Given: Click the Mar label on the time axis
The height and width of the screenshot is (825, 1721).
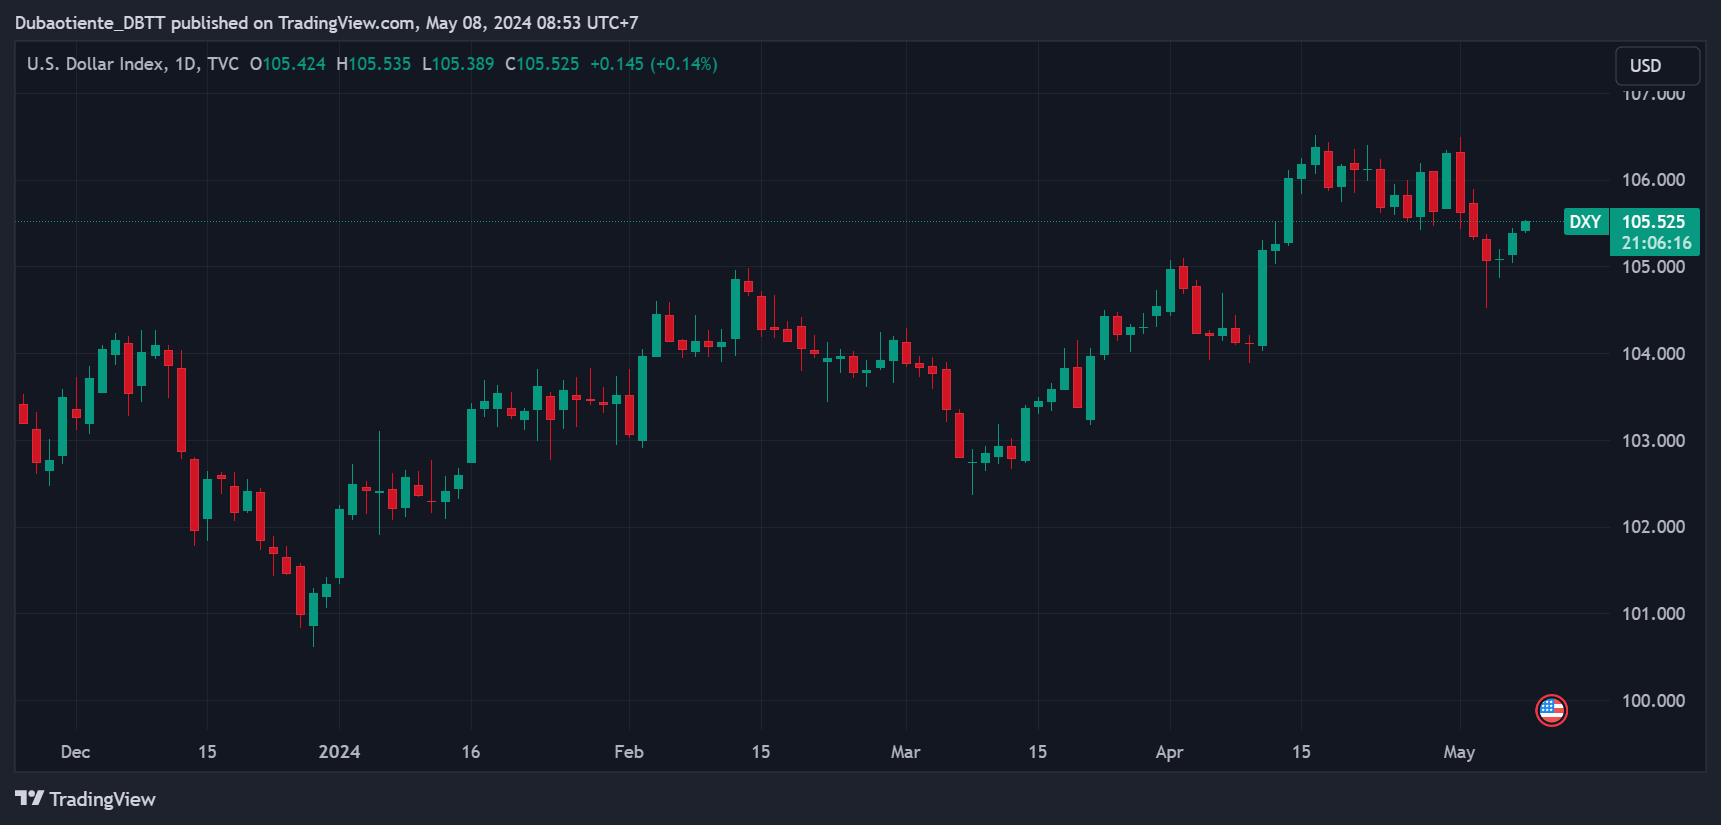Looking at the screenshot, I should 906,752.
